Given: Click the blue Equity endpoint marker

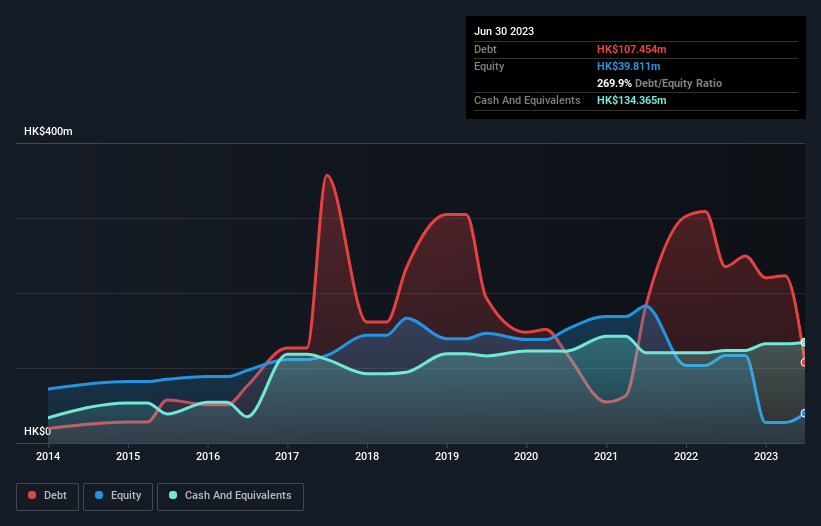Looking at the screenshot, I should tap(804, 413).
